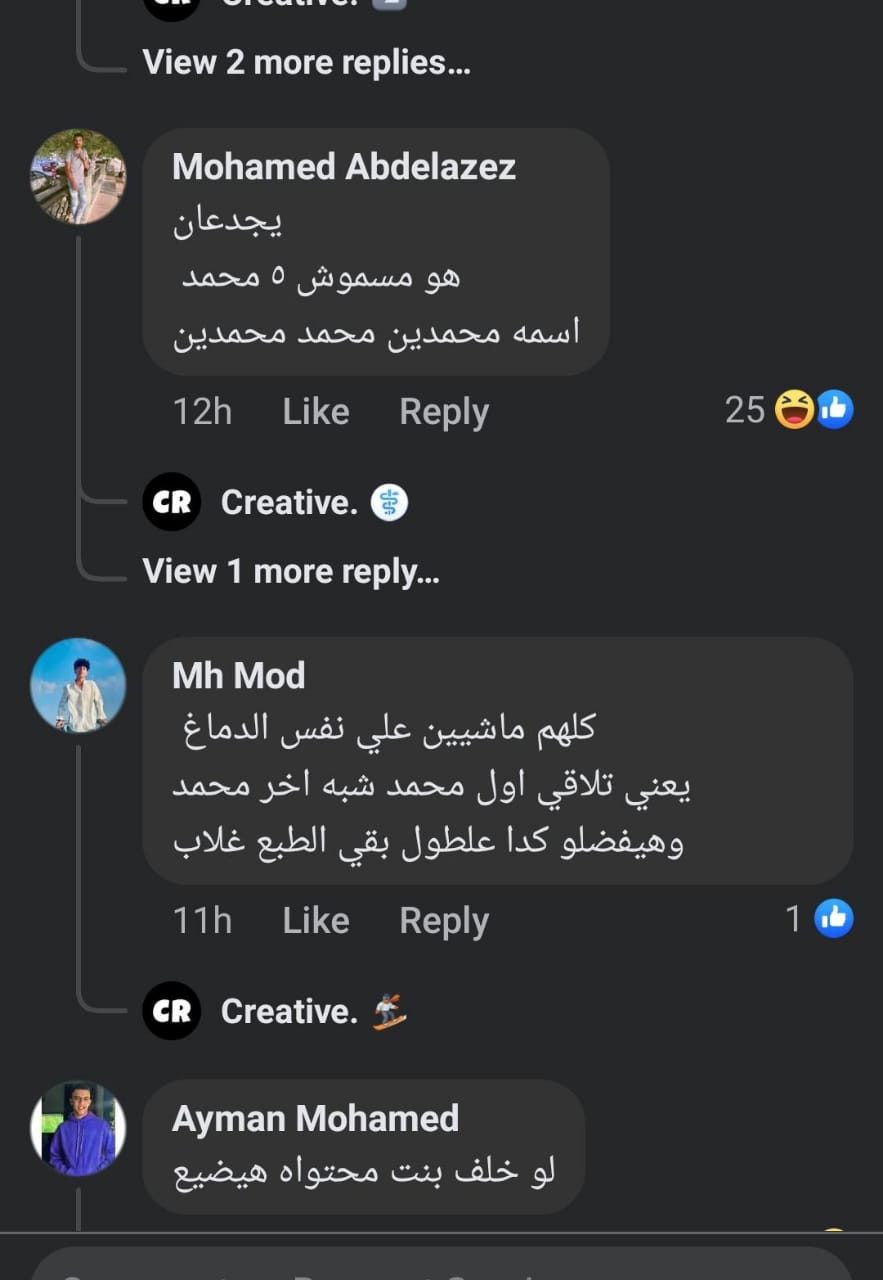Click the snowboarder emoji in Creative's reply
883x1280 pixels.
[390, 1012]
